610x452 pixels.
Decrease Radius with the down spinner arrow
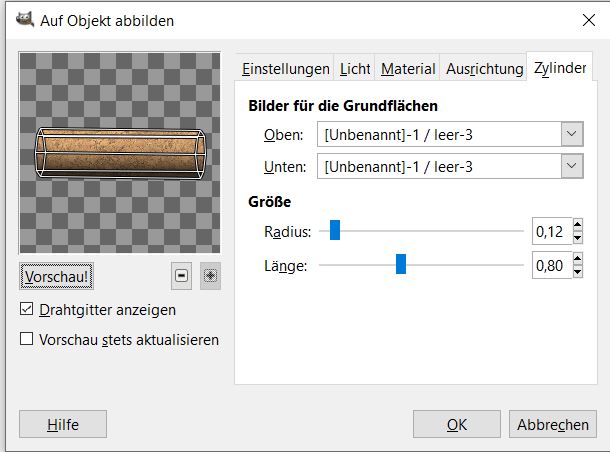[x=578, y=237]
